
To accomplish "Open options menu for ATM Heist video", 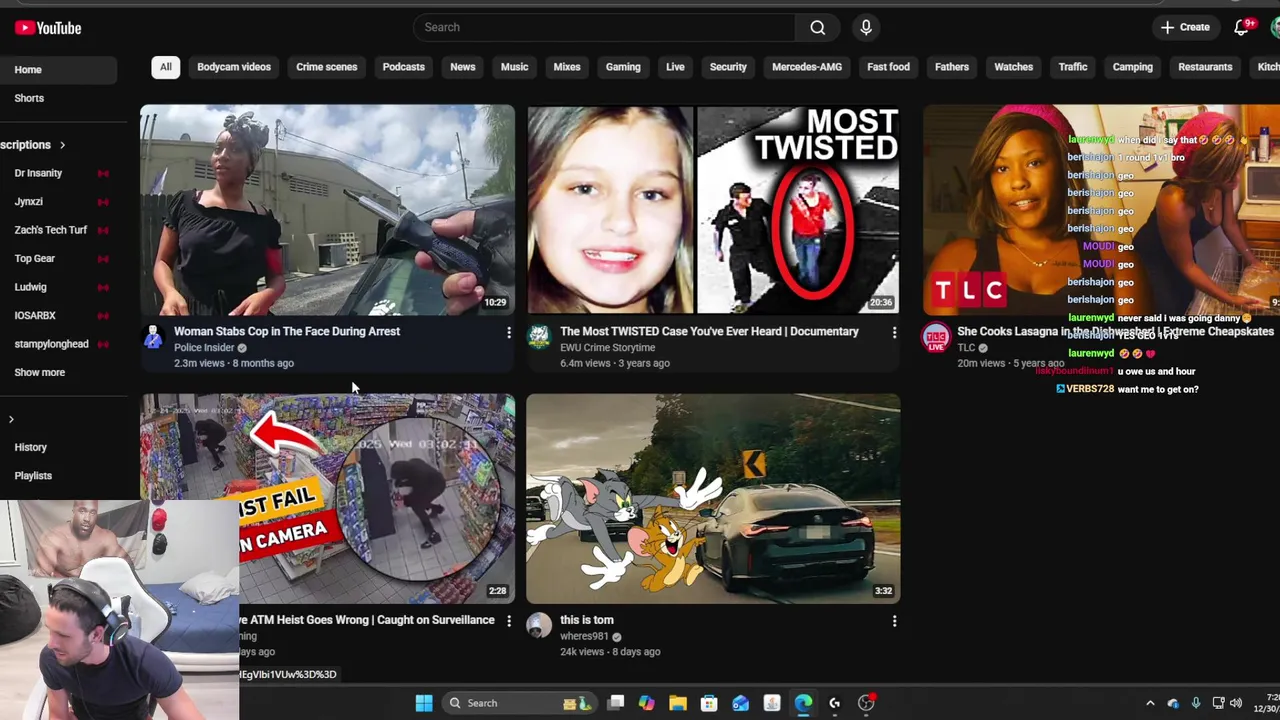I will click(508, 621).
